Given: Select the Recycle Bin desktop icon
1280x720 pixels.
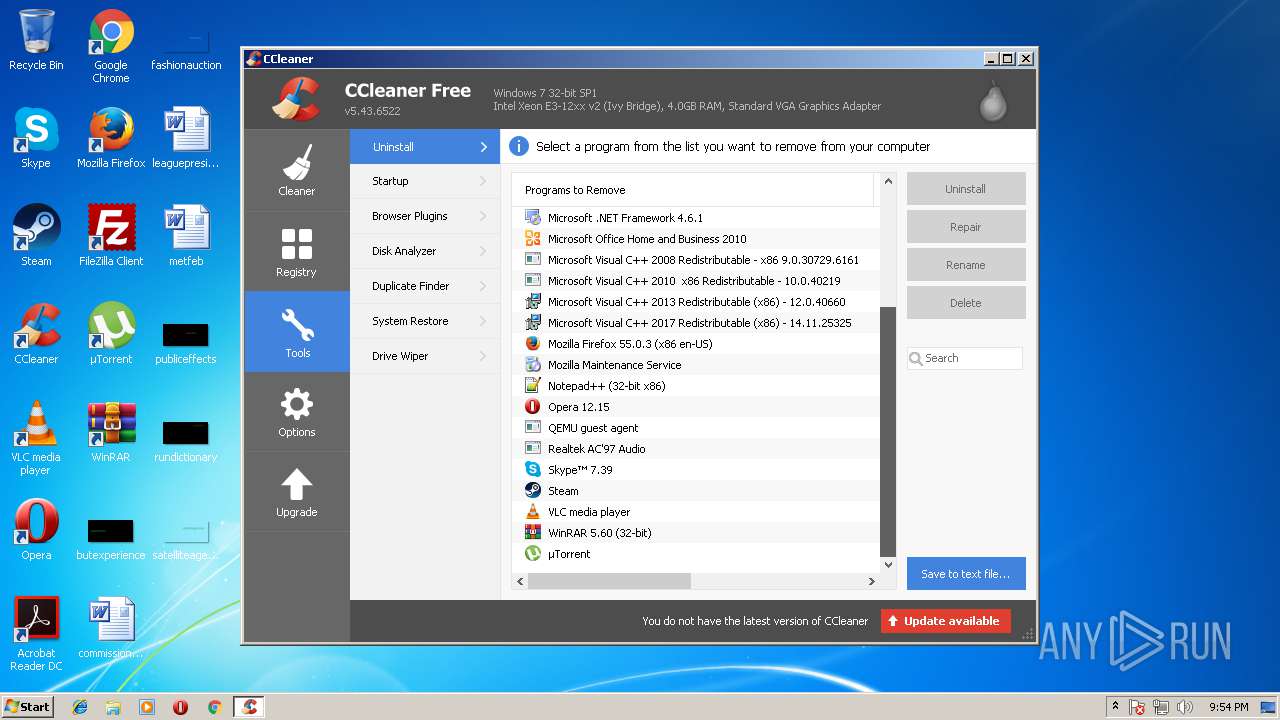Looking at the screenshot, I should click(36, 40).
